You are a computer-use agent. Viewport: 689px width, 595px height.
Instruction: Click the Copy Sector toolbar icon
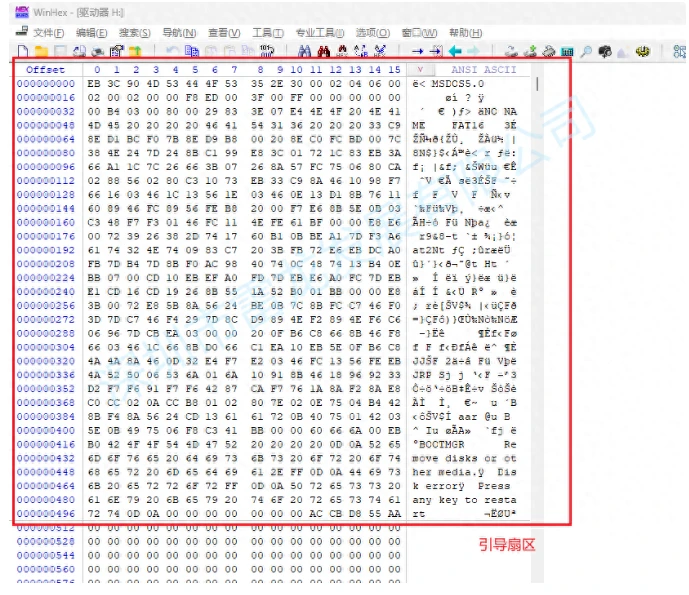[x=192, y=50]
